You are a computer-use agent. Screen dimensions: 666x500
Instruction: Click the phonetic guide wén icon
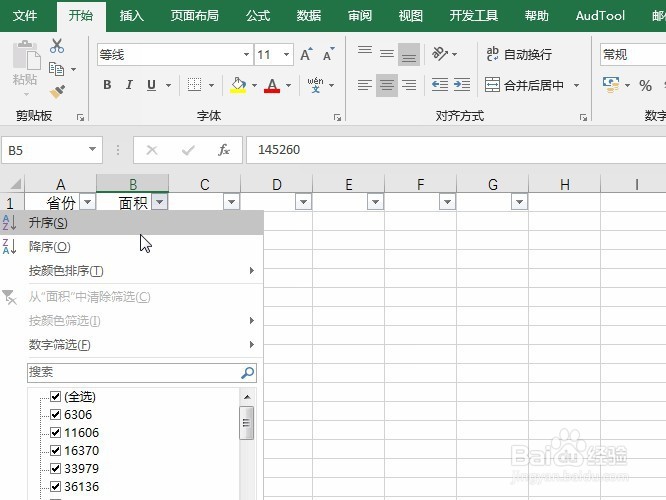(x=315, y=85)
